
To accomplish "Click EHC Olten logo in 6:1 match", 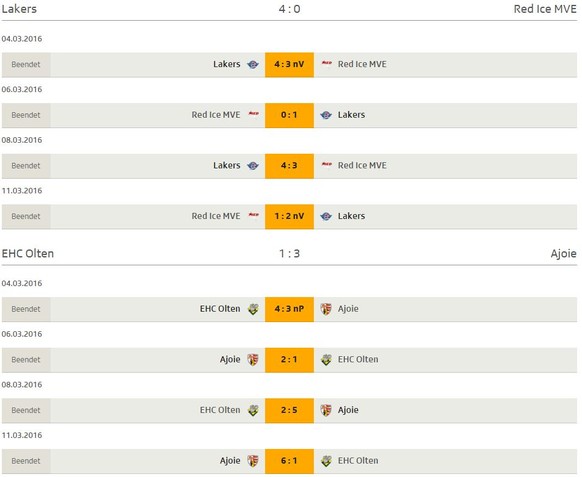I will click(x=326, y=461).
